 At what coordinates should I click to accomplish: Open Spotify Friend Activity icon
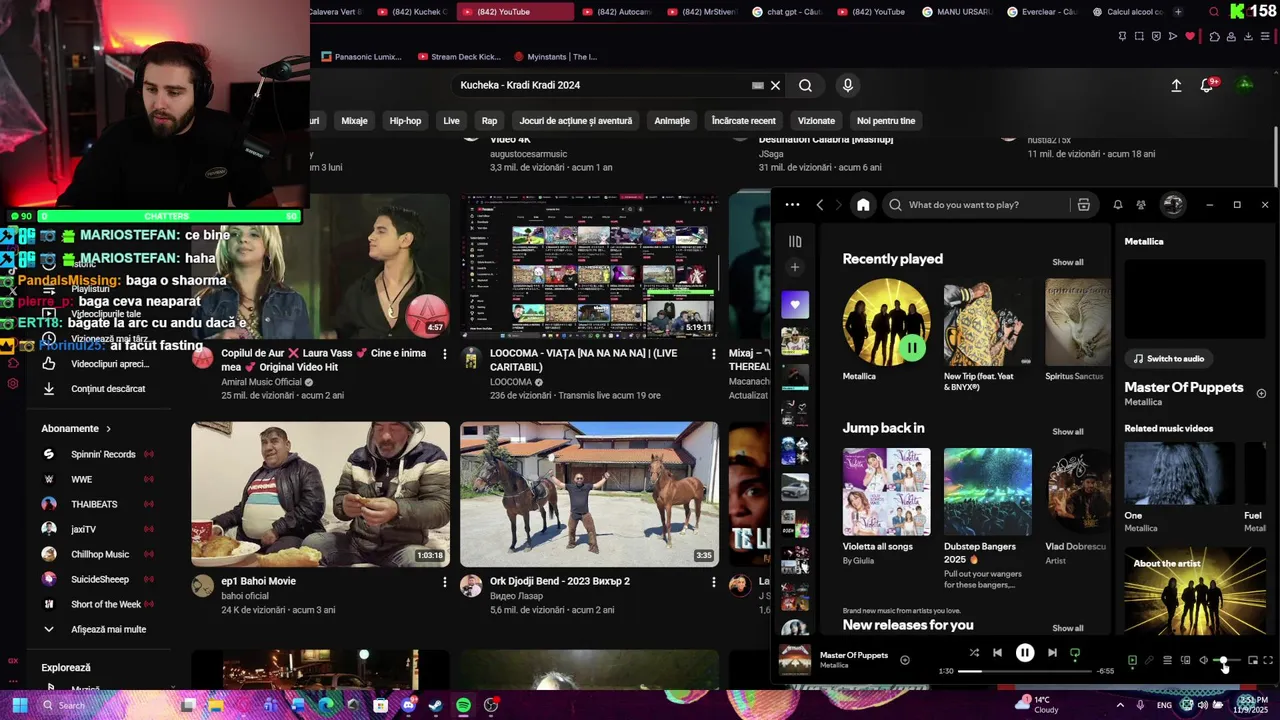click(x=1141, y=205)
